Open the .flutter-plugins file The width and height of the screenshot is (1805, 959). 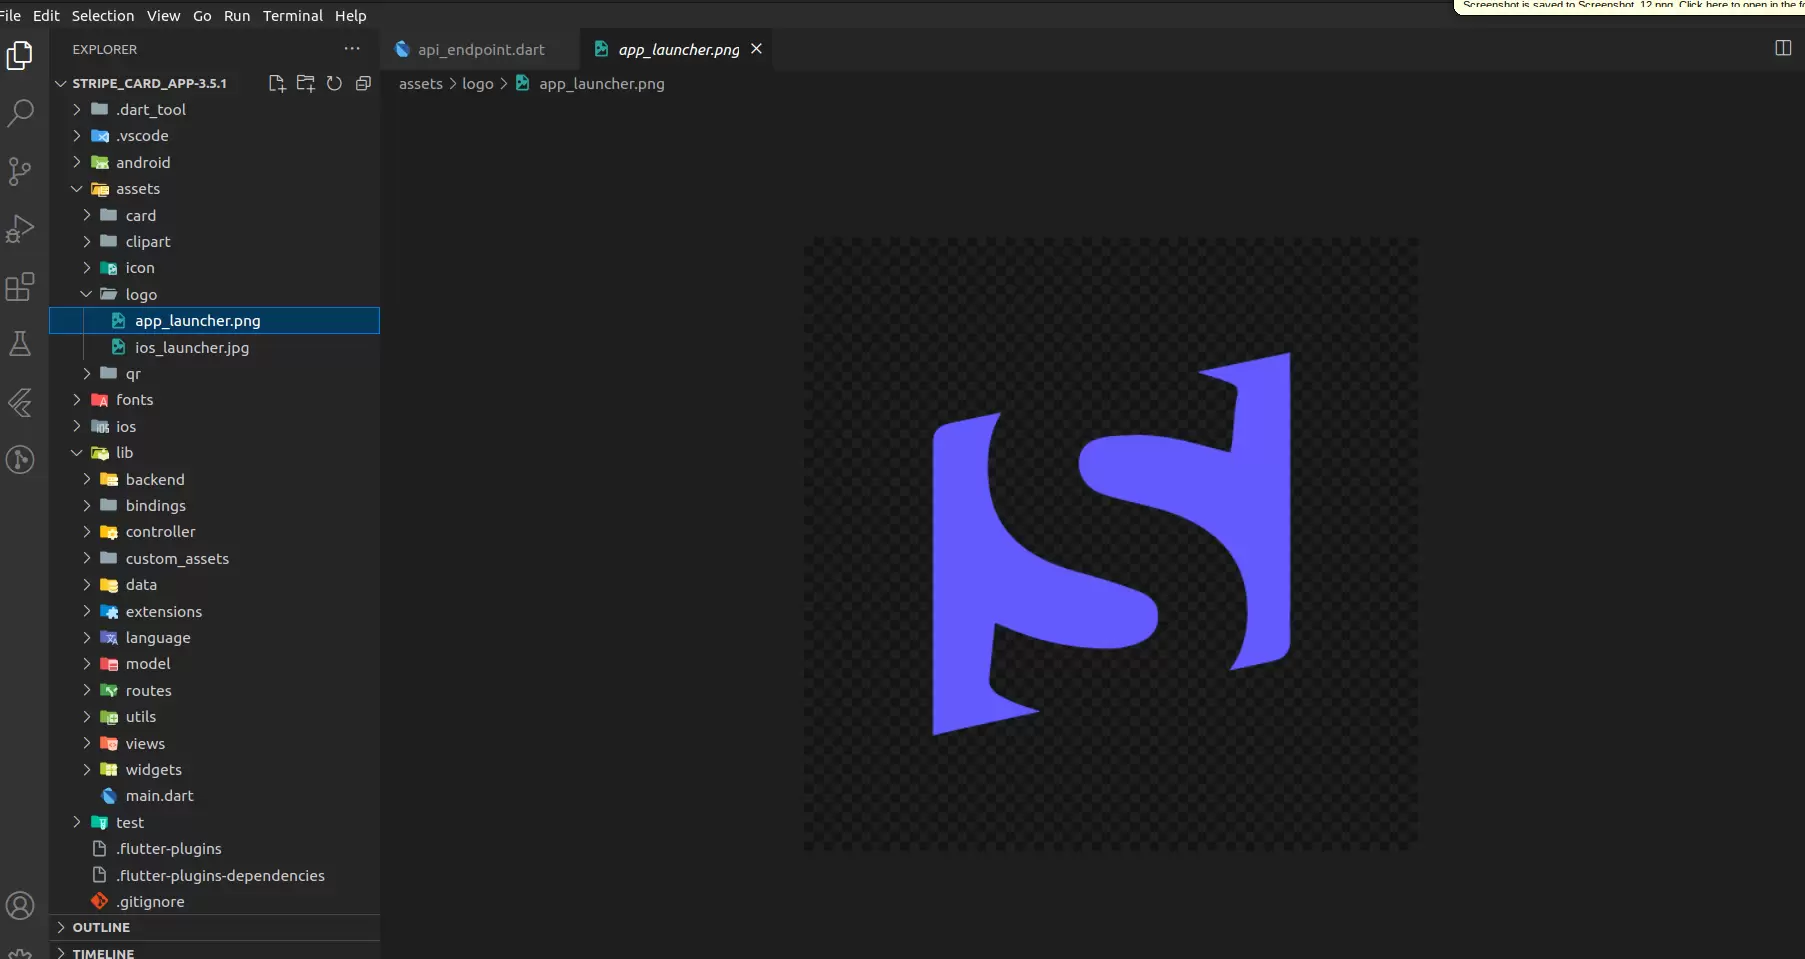point(214,849)
